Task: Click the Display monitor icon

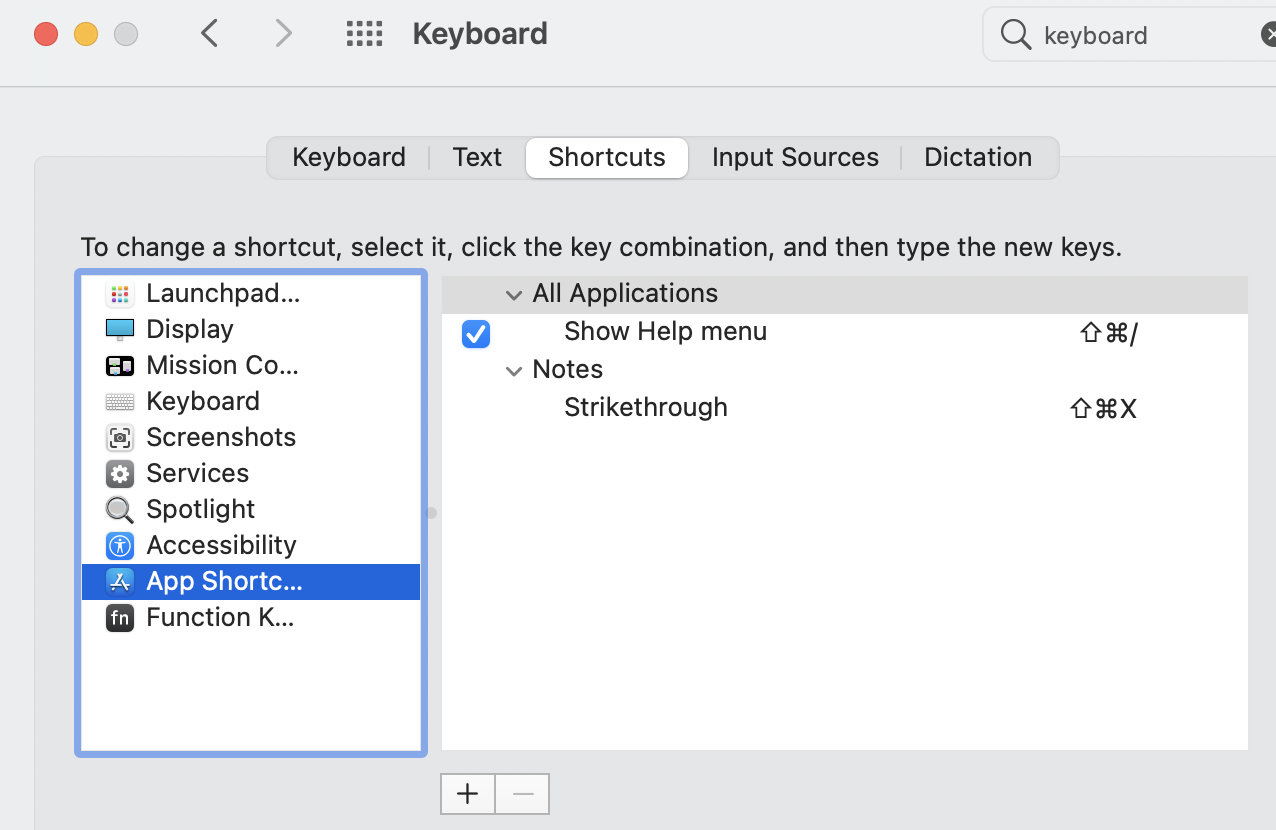Action: click(120, 329)
